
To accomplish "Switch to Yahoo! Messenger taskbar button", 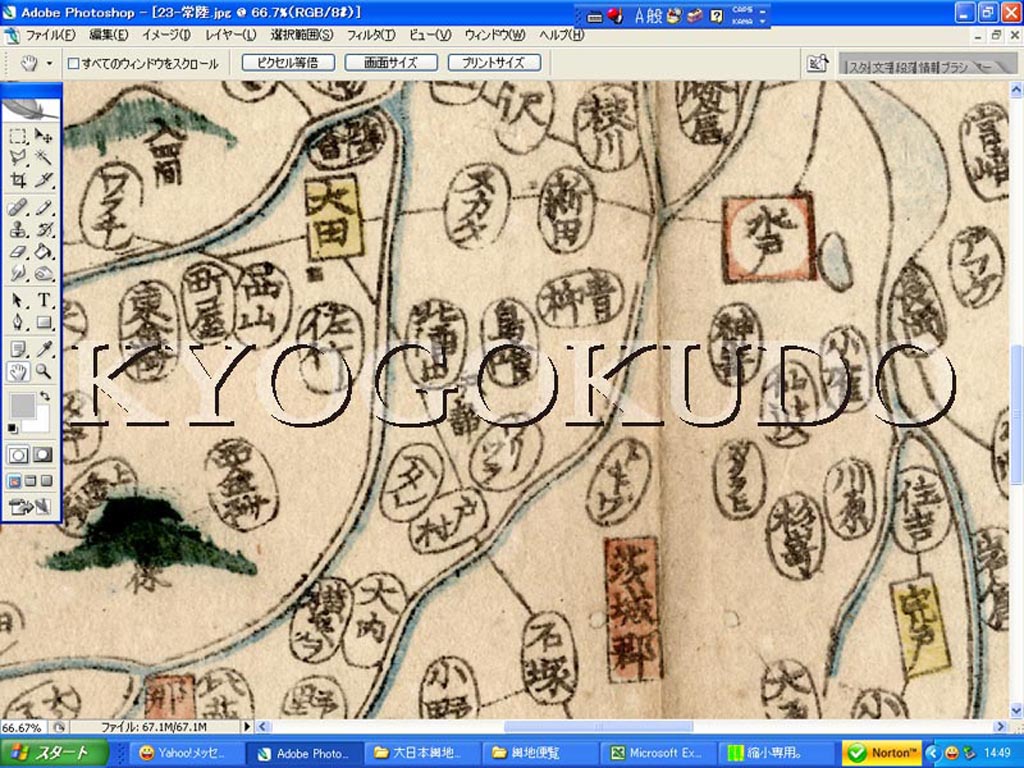I will [x=185, y=754].
